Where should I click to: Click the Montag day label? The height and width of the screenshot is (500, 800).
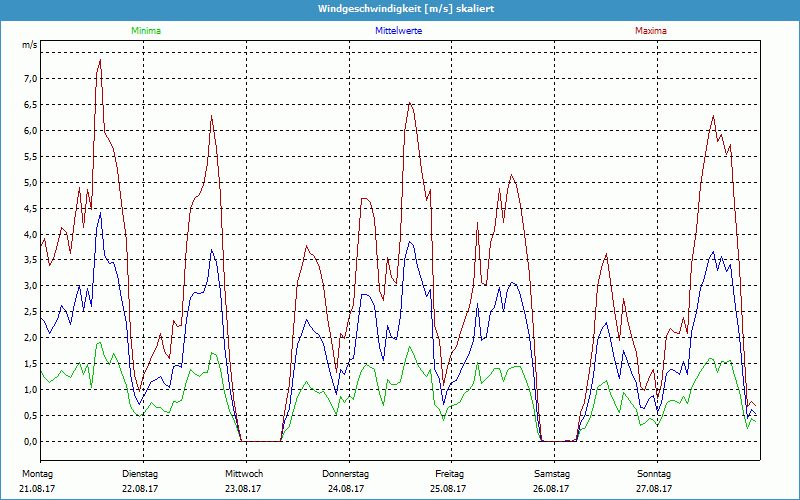tap(37, 474)
